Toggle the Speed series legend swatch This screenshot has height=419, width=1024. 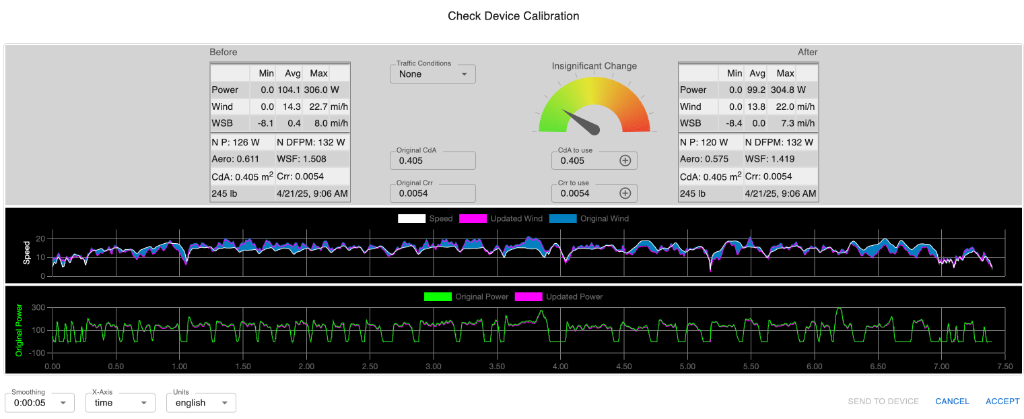click(412, 218)
